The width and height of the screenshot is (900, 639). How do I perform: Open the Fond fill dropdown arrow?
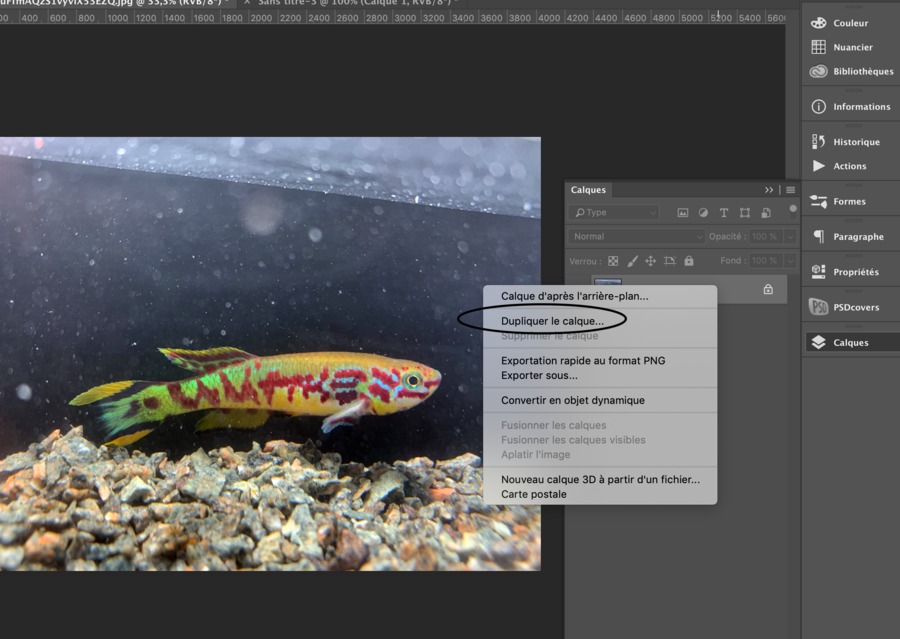coord(790,261)
